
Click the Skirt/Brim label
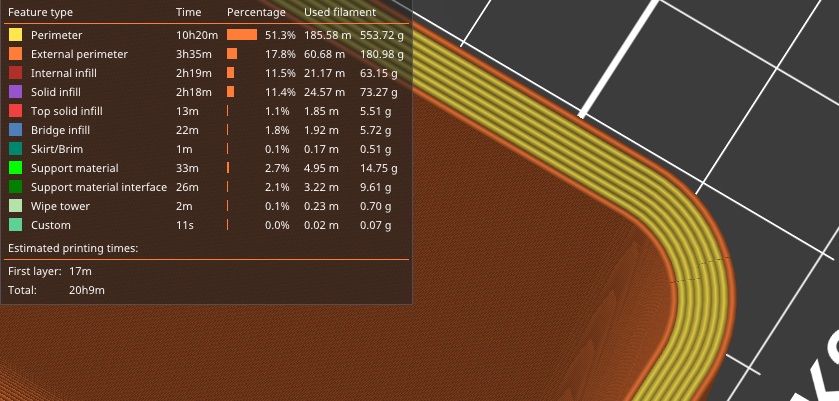tap(57, 149)
